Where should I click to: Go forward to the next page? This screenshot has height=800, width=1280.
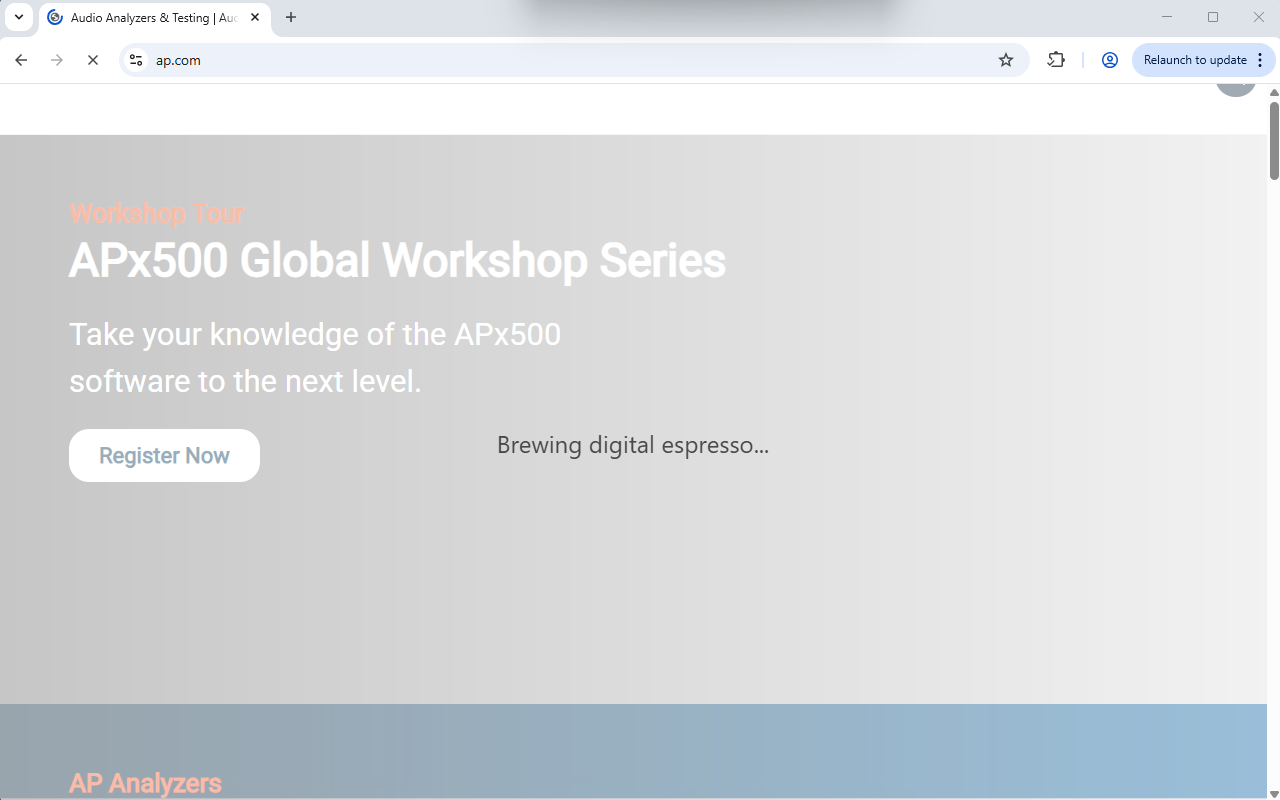57,60
